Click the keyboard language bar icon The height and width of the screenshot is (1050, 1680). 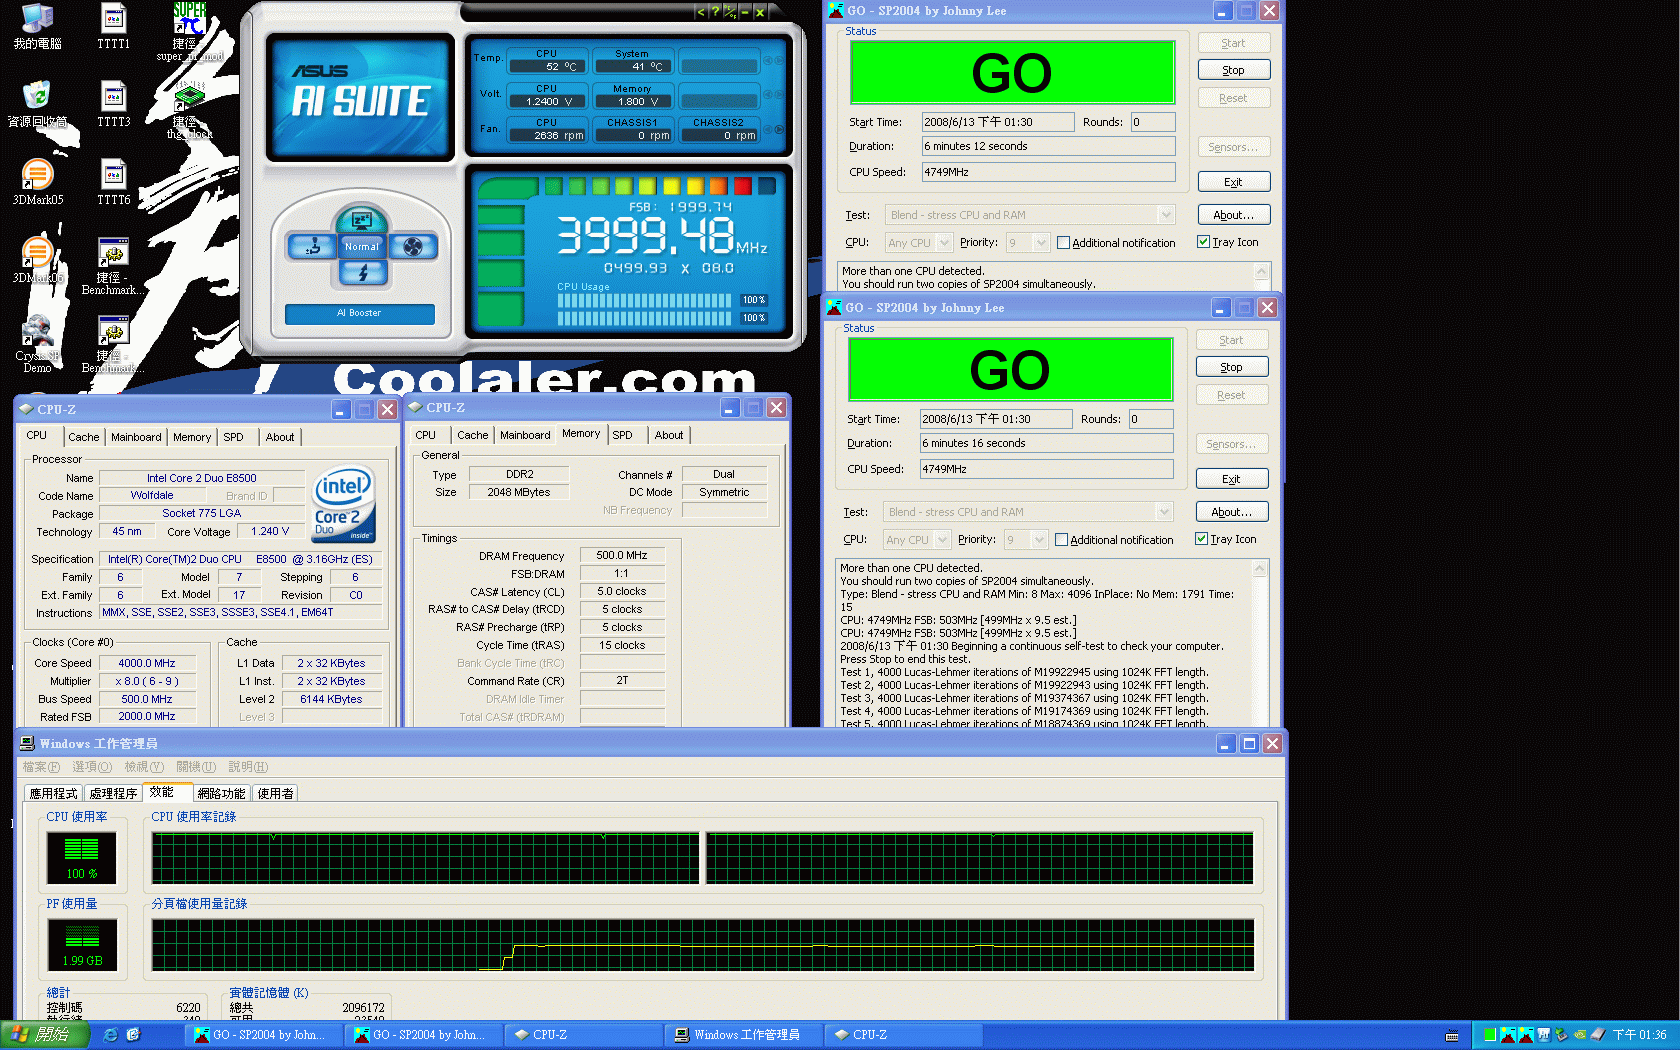coord(1452,1036)
